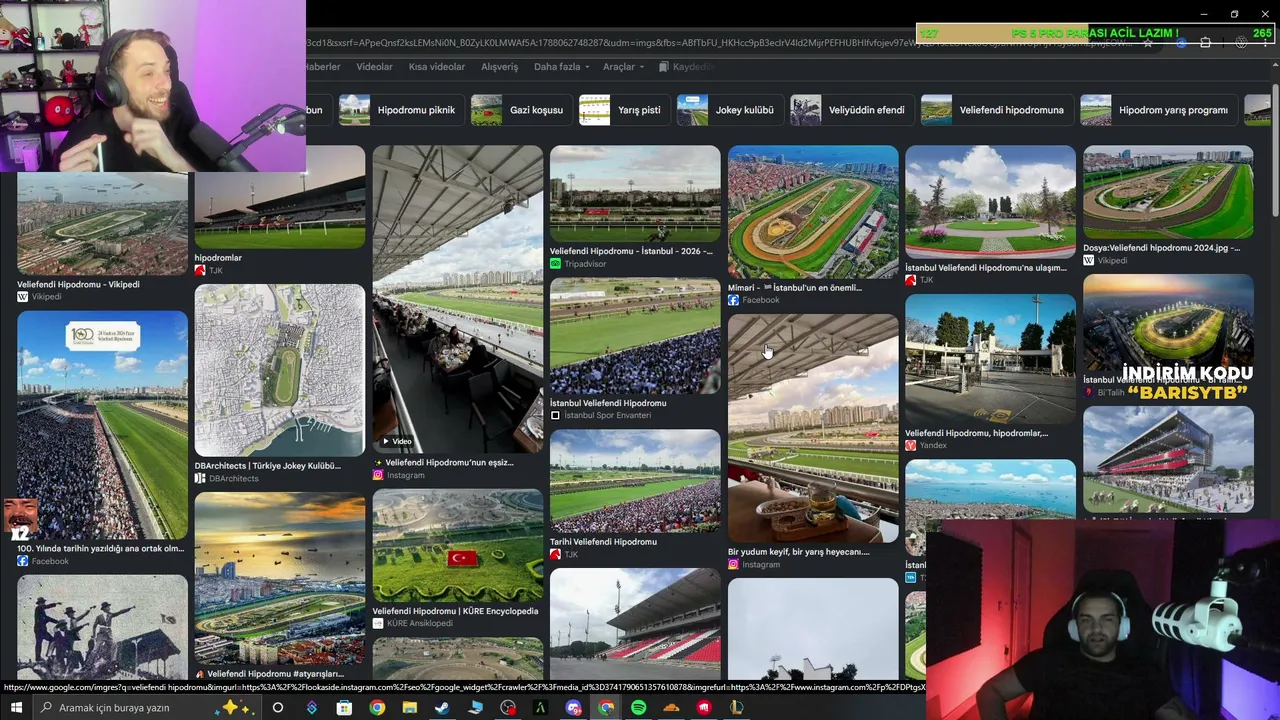The image size is (1280, 720).
Task: Open 'Bir yudum keyif, bir yarış heyecanı' link
Action: [799, 552]
